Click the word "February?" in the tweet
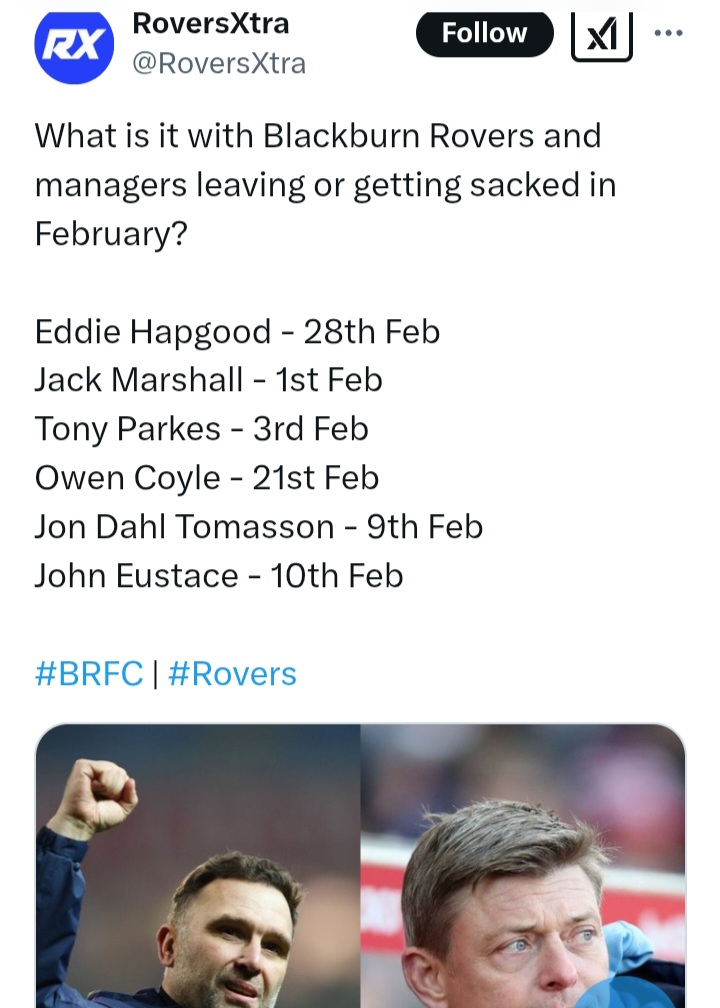The image size is (720, 1008). click(112, 233)
